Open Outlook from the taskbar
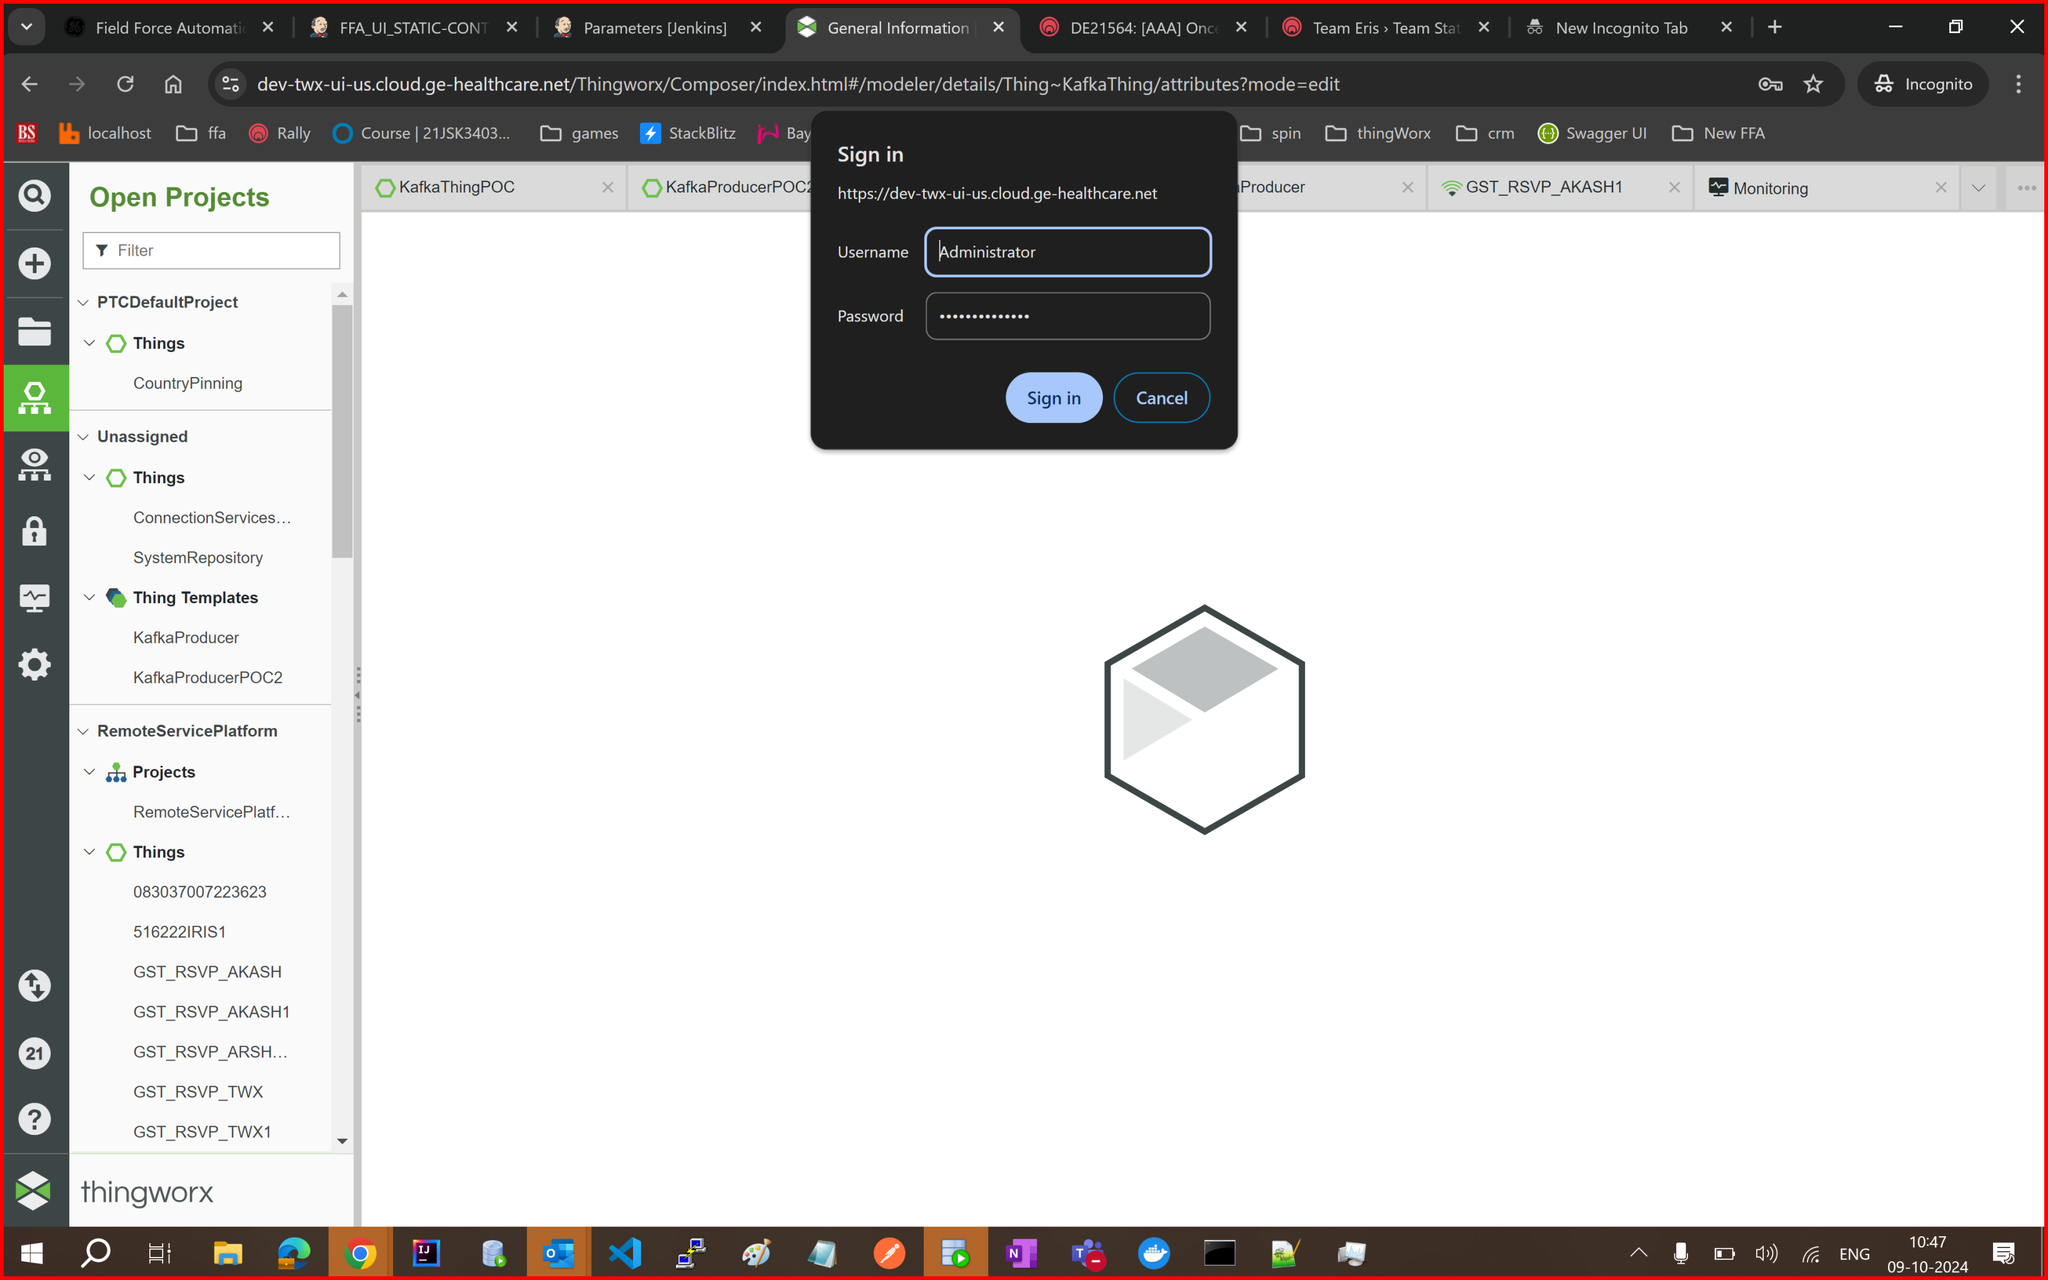 558,1252
